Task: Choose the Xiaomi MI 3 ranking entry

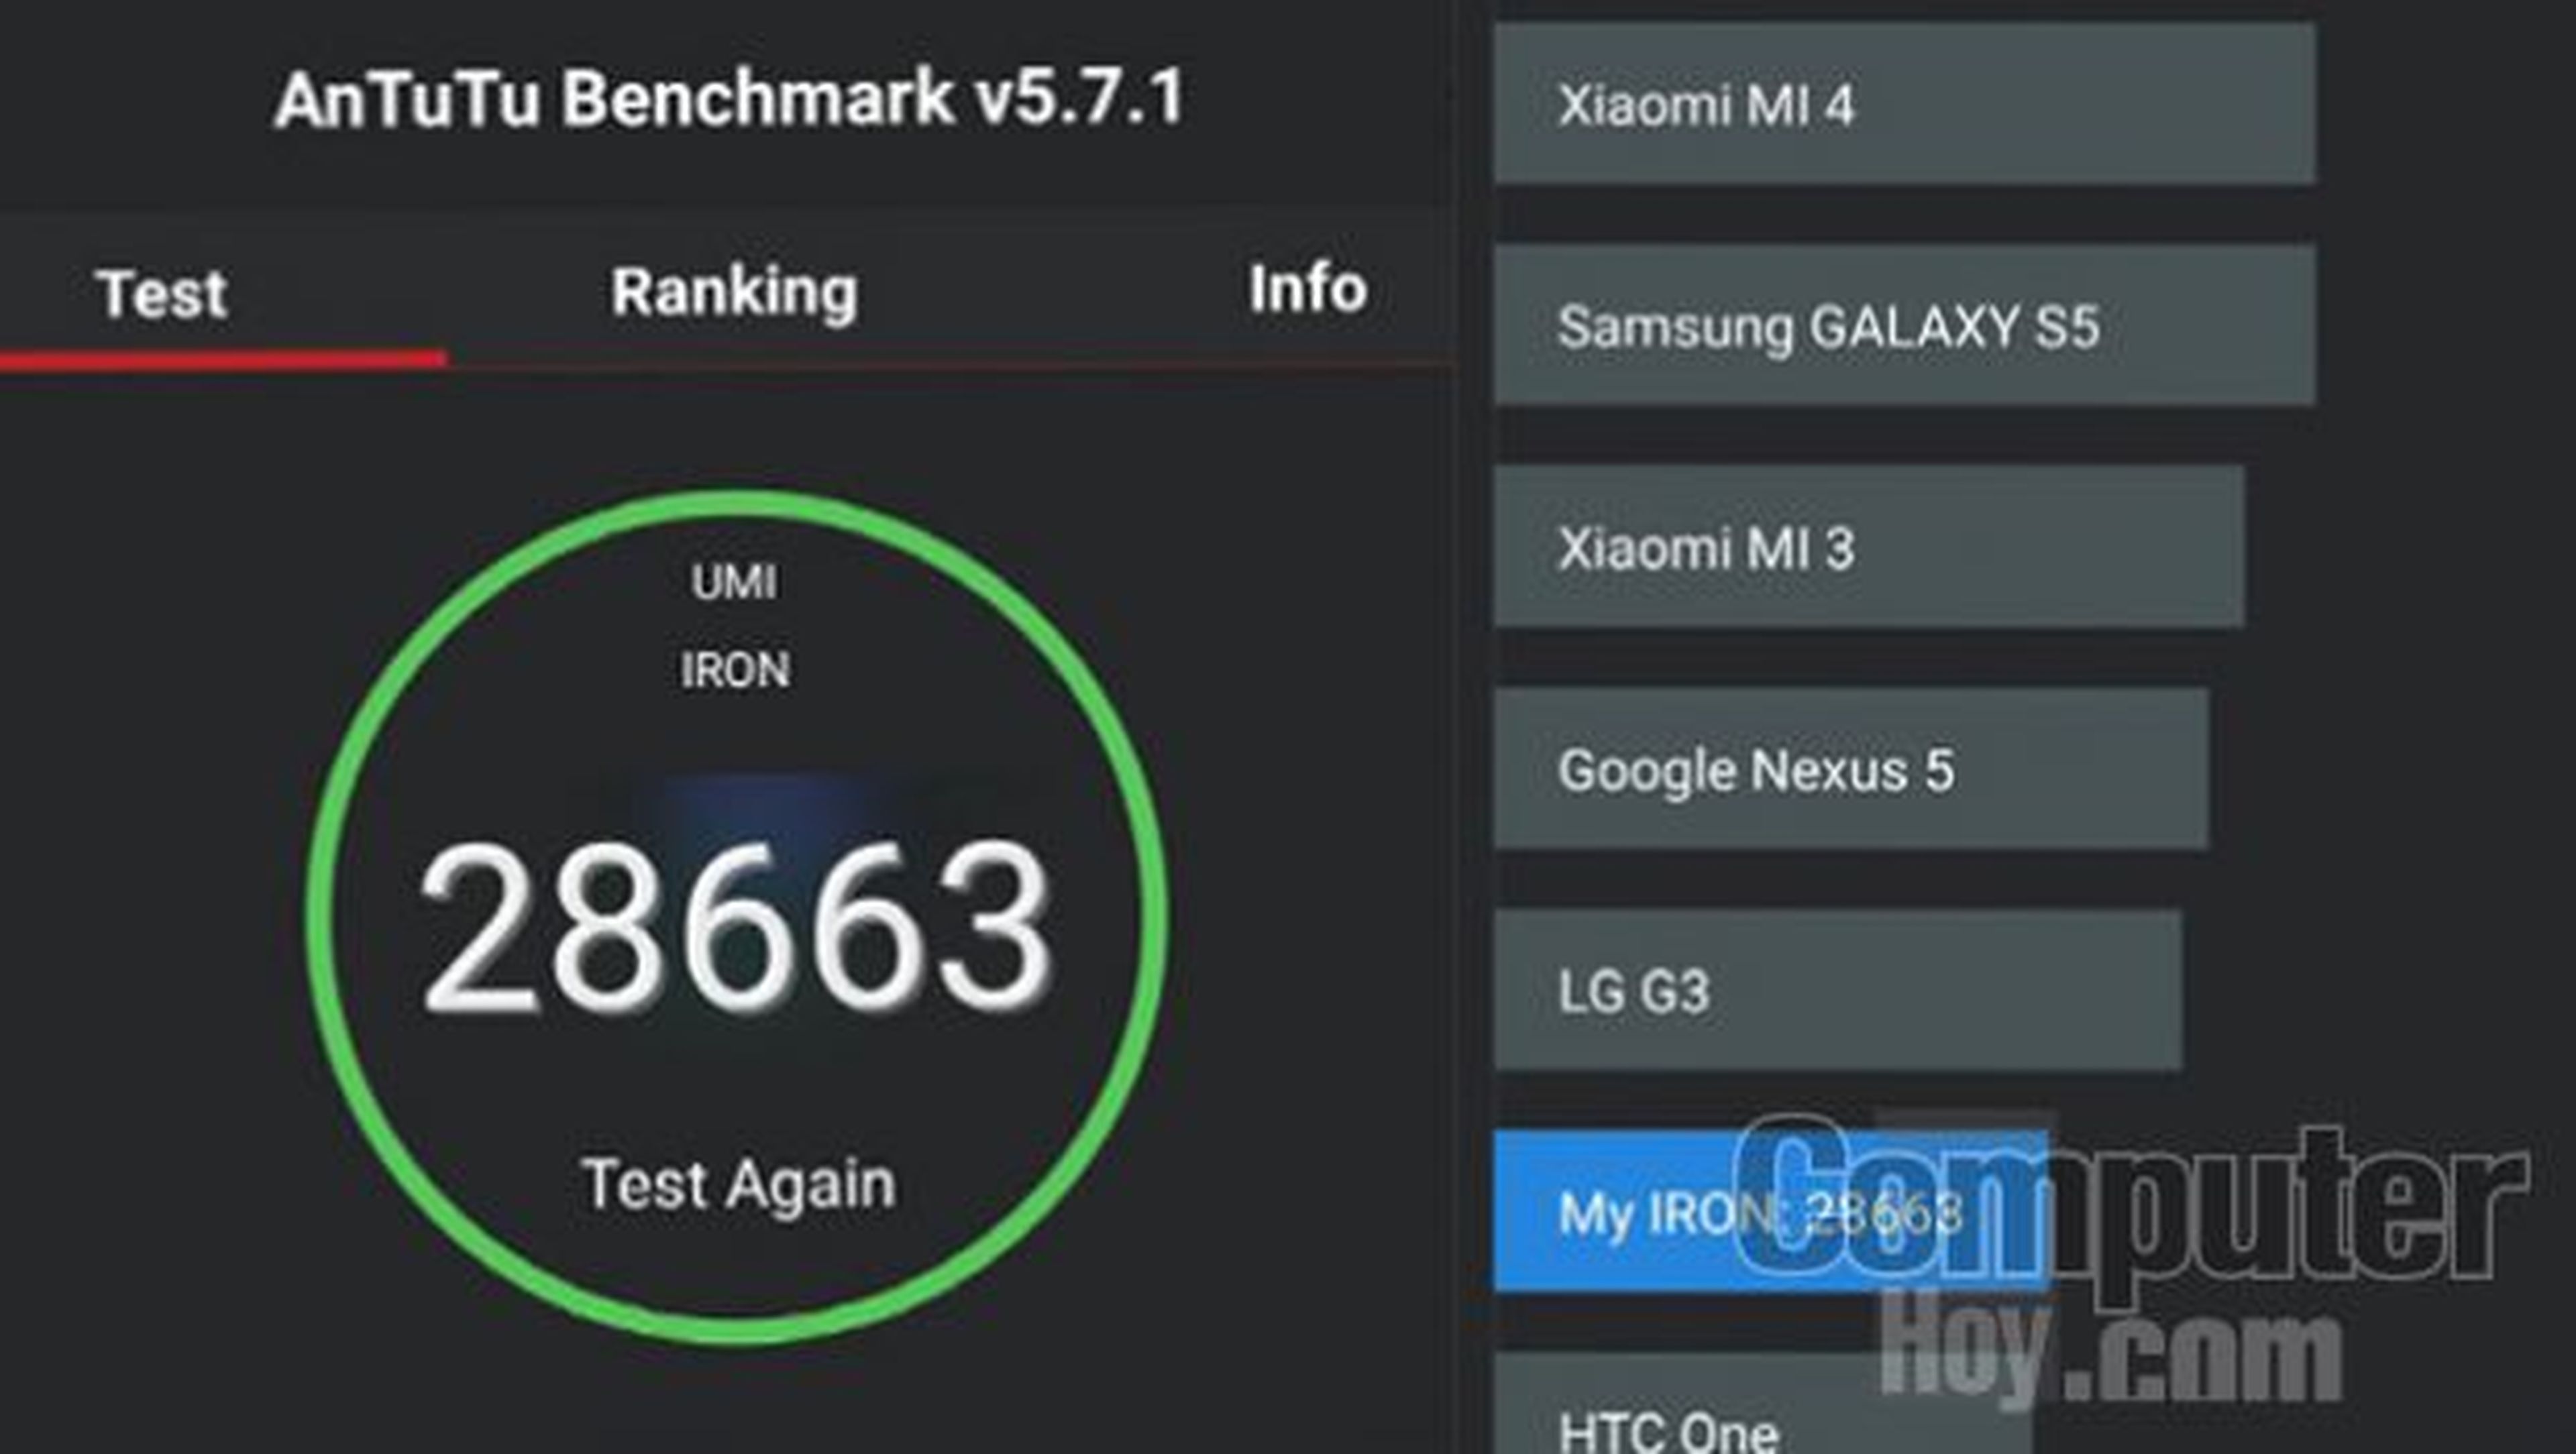Action: (1869, 546)
